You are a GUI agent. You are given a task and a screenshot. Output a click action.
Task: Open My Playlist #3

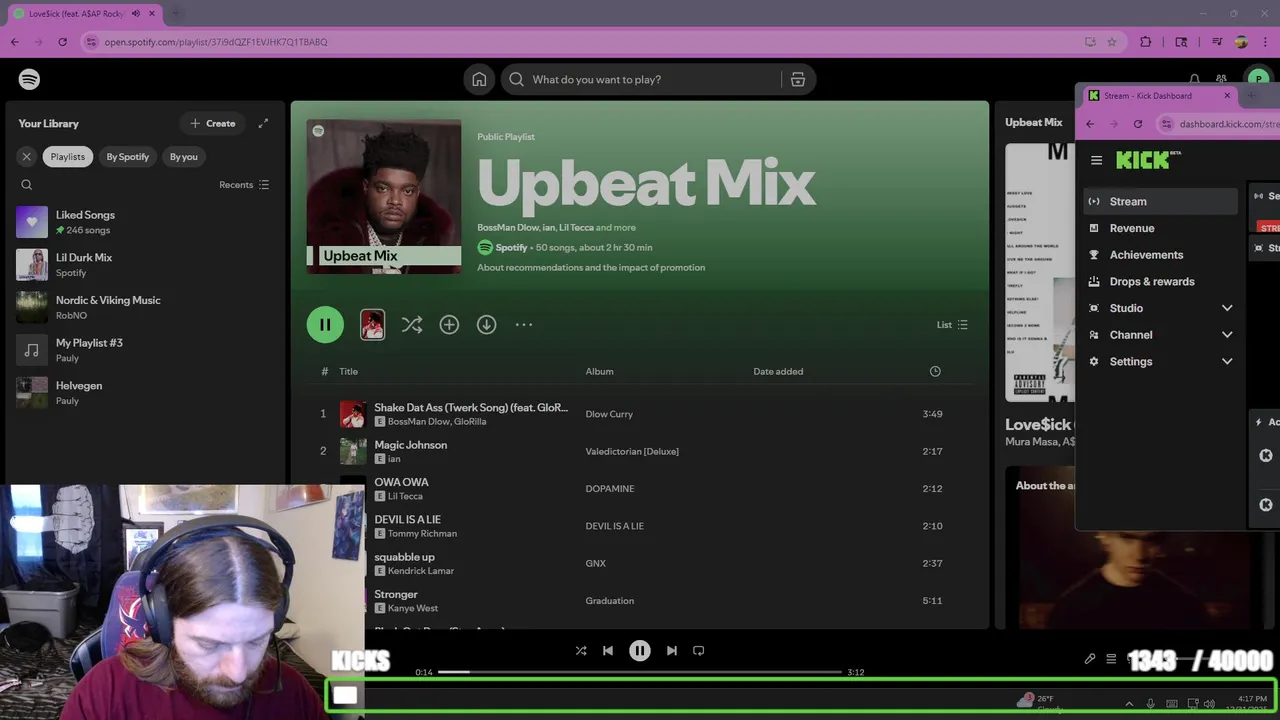click(145, 350)
